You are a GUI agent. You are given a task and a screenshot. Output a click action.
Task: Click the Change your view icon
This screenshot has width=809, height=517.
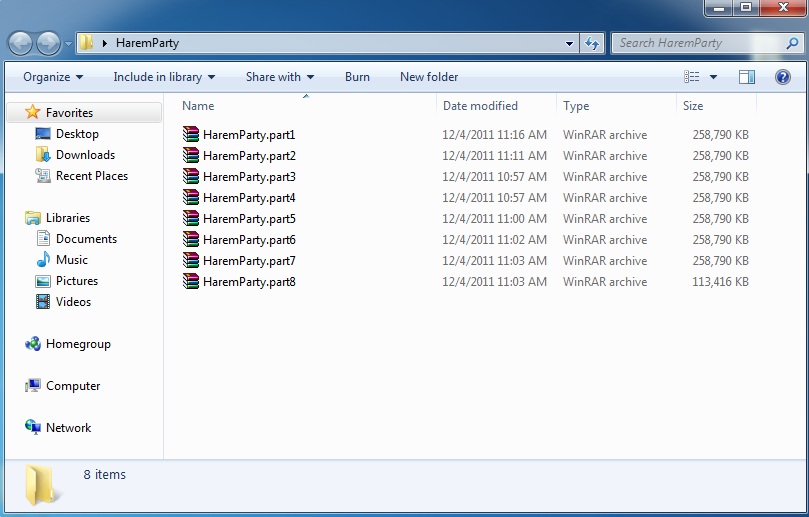[x=692, y=77]
